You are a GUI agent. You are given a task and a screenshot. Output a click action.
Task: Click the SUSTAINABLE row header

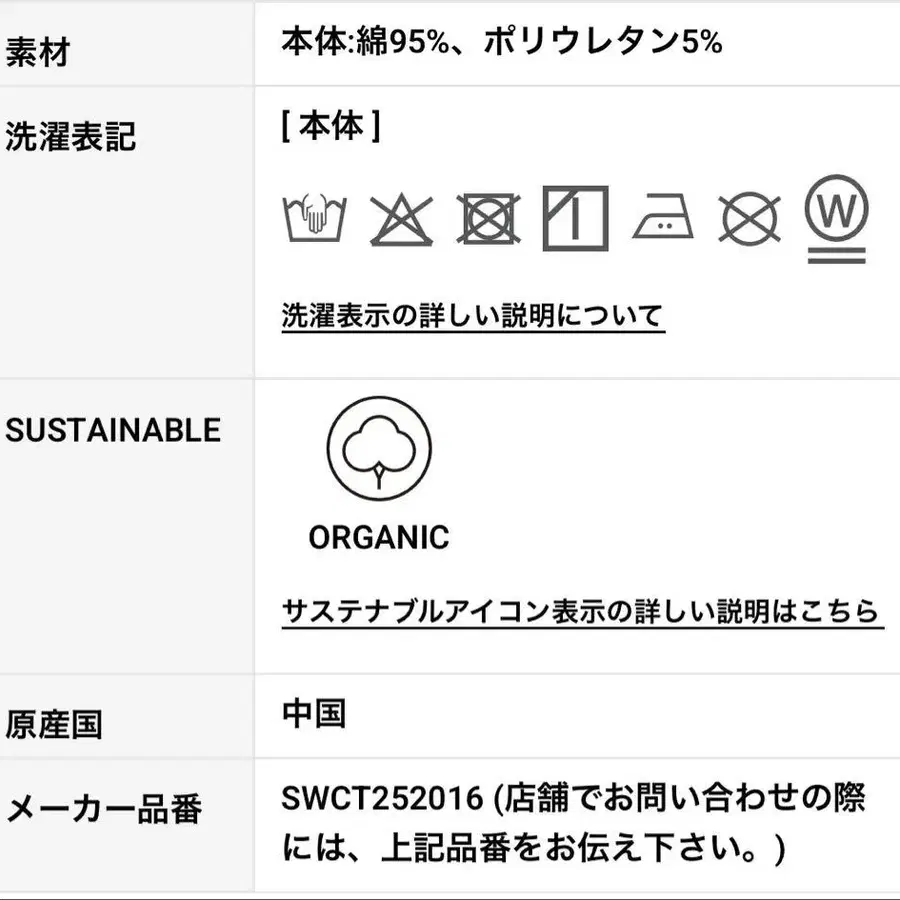113,430
